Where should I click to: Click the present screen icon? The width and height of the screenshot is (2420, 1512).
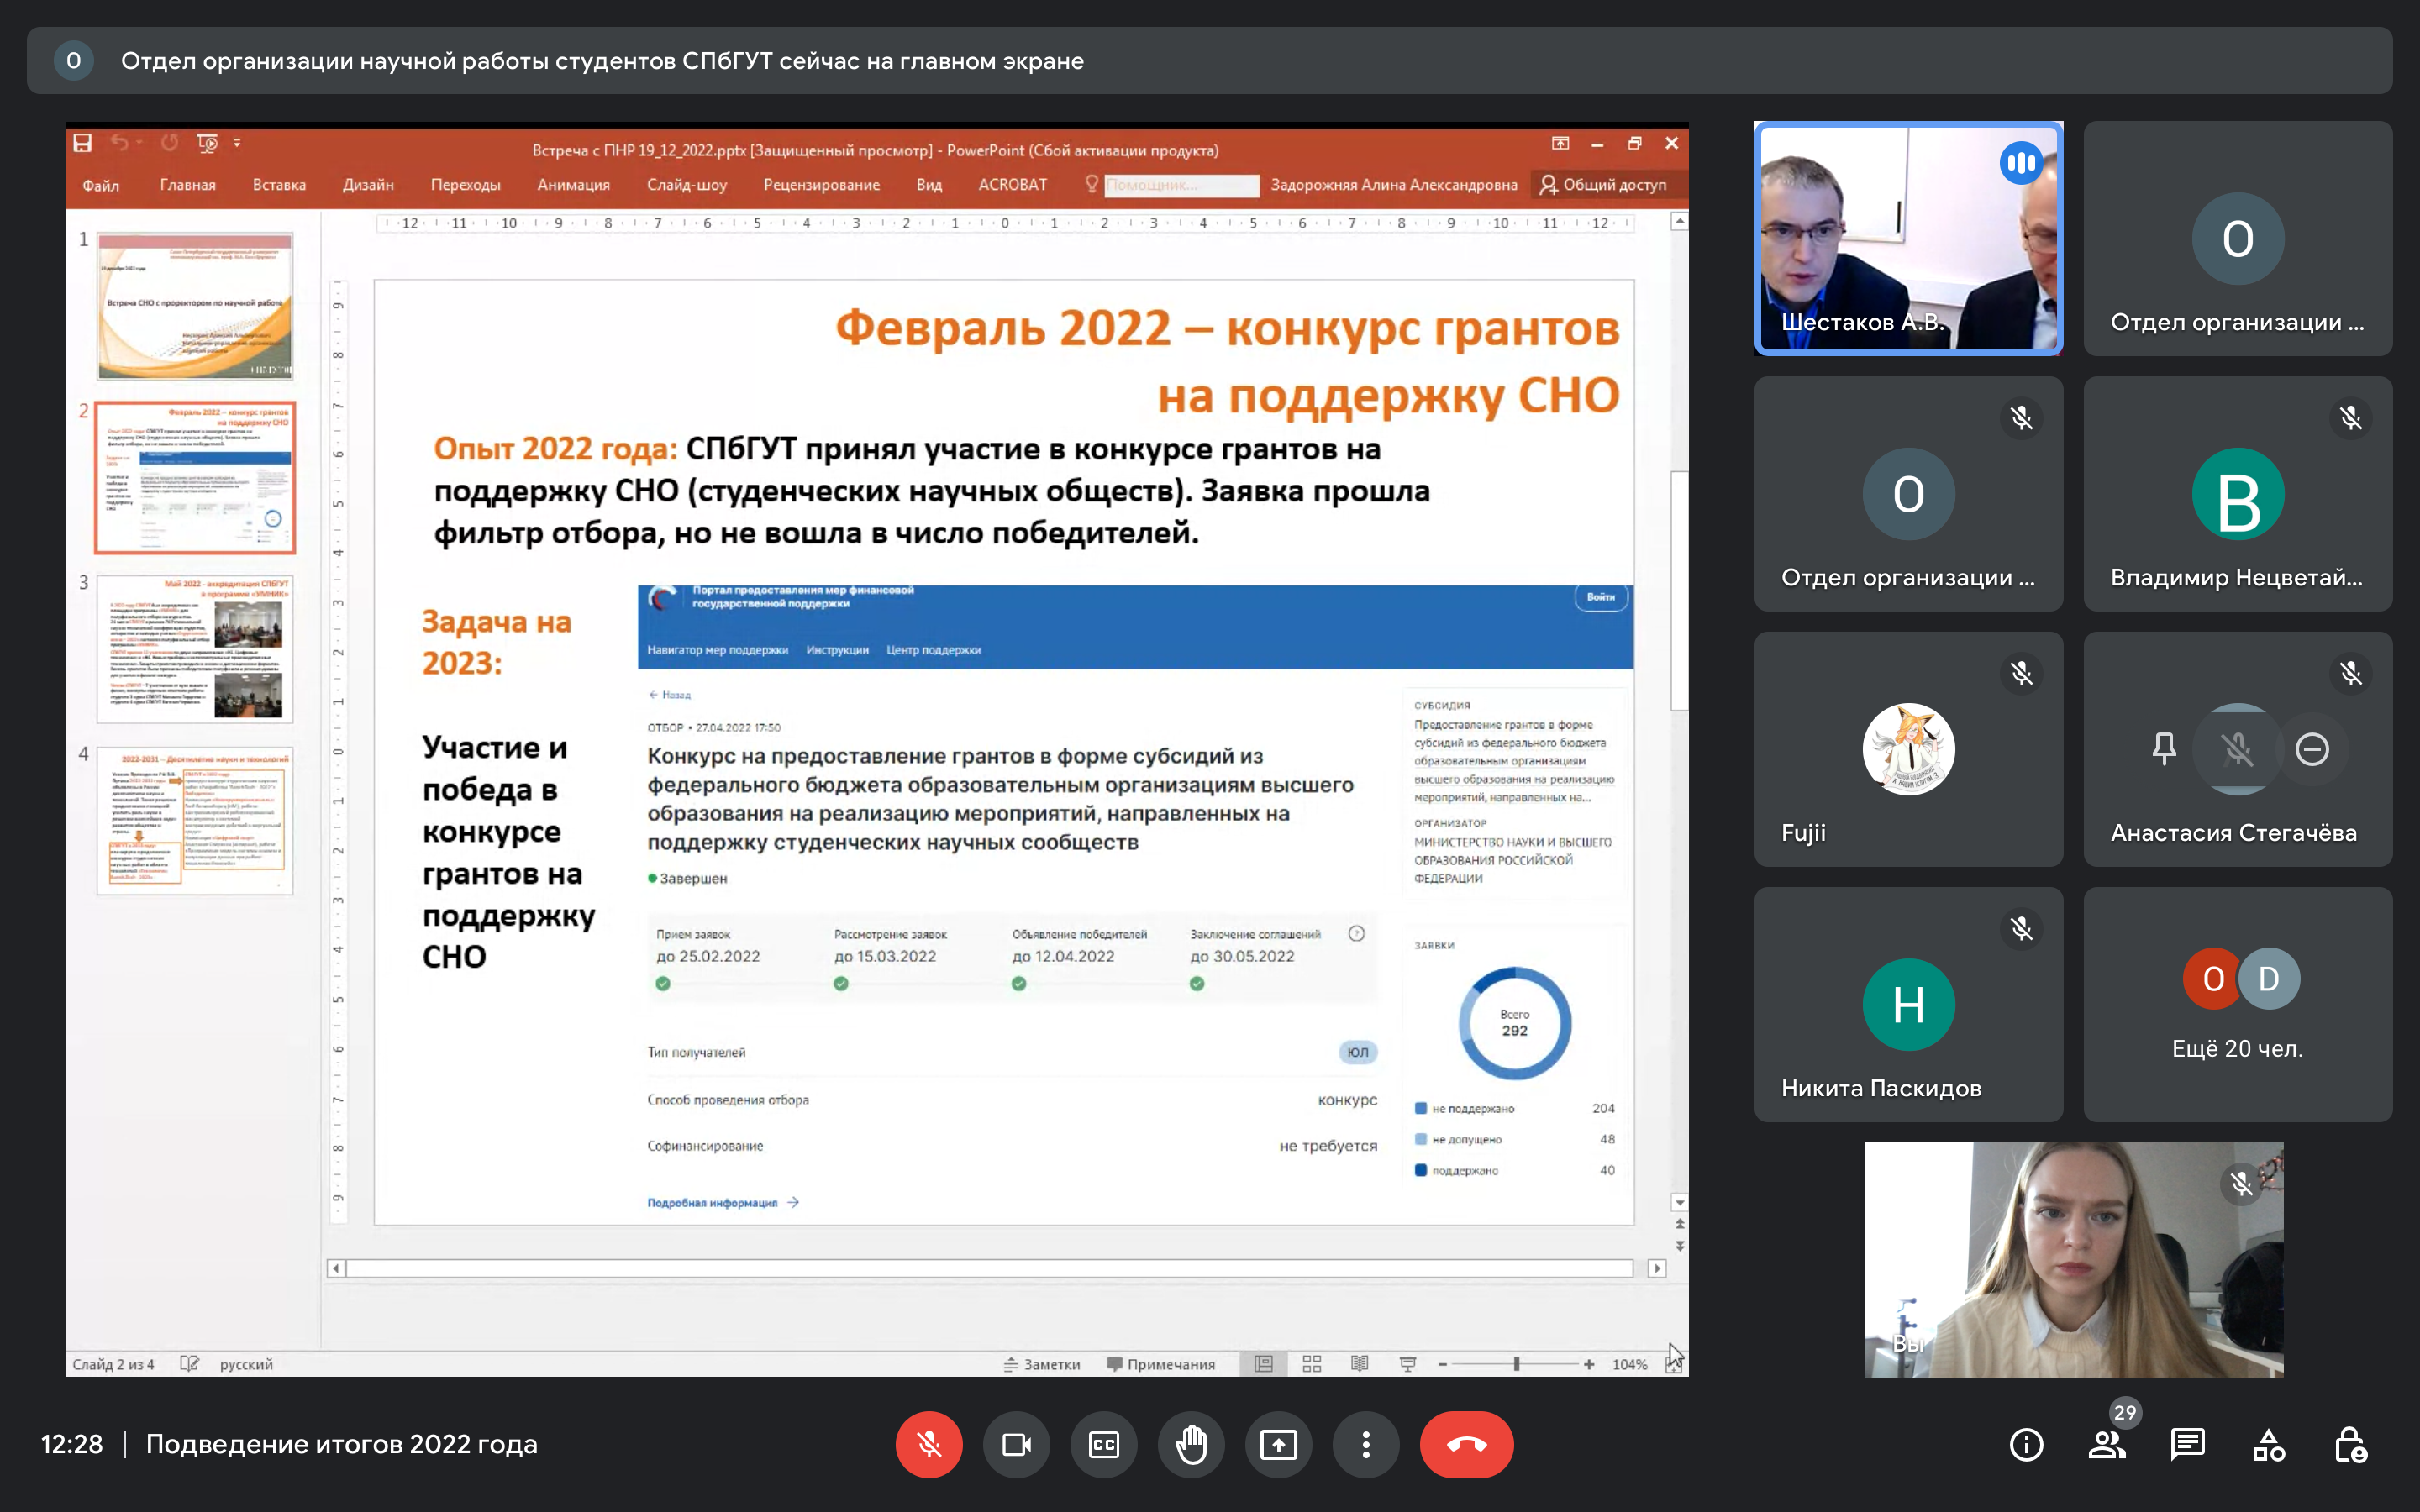(x=1278, y=1444)
